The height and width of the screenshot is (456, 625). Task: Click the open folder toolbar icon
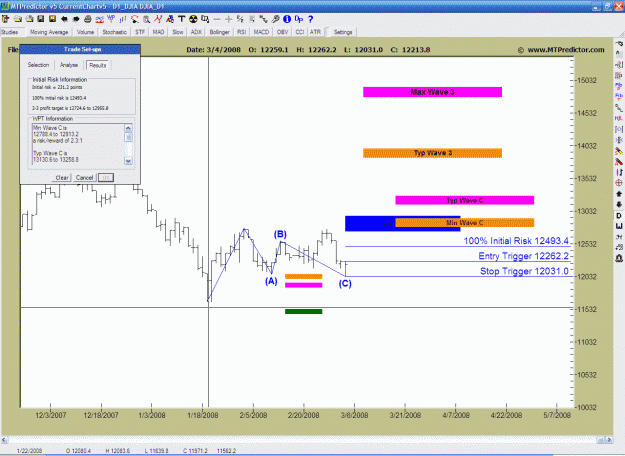18,19
